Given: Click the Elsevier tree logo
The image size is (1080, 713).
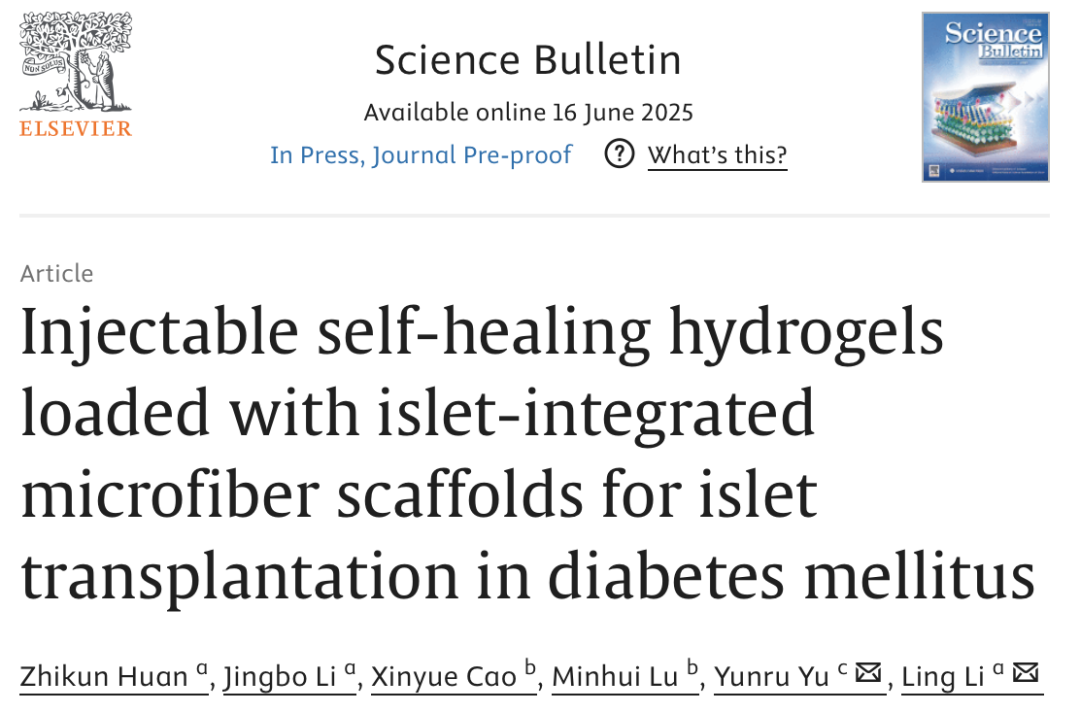Looking at the screenshot, I should click(75, 63).
